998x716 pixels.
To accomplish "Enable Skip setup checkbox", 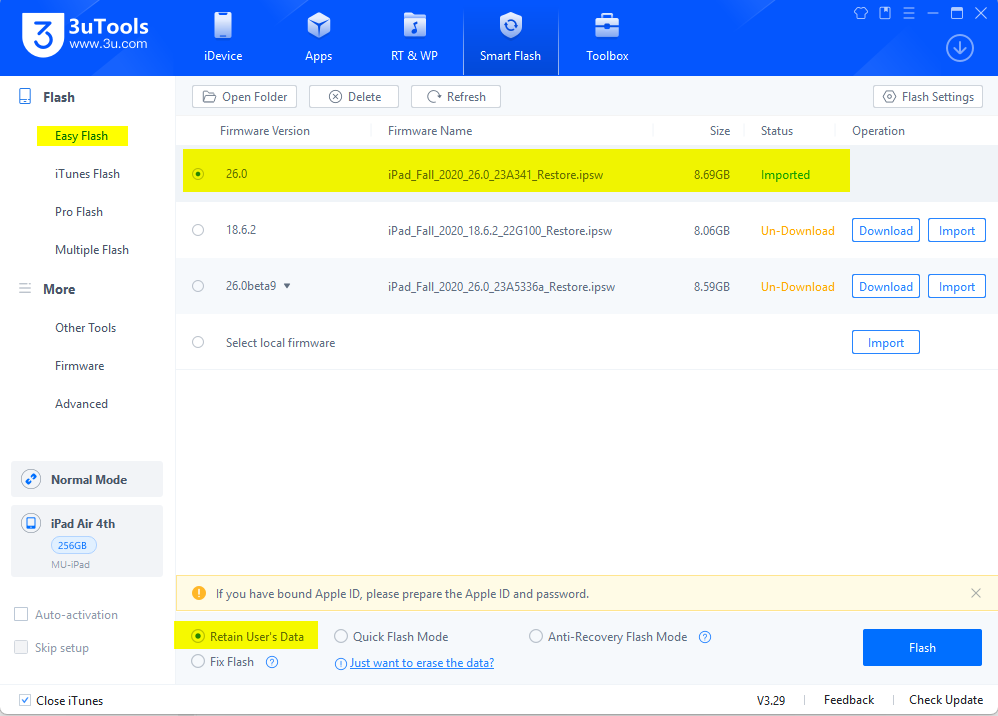I will pos(21,647).
